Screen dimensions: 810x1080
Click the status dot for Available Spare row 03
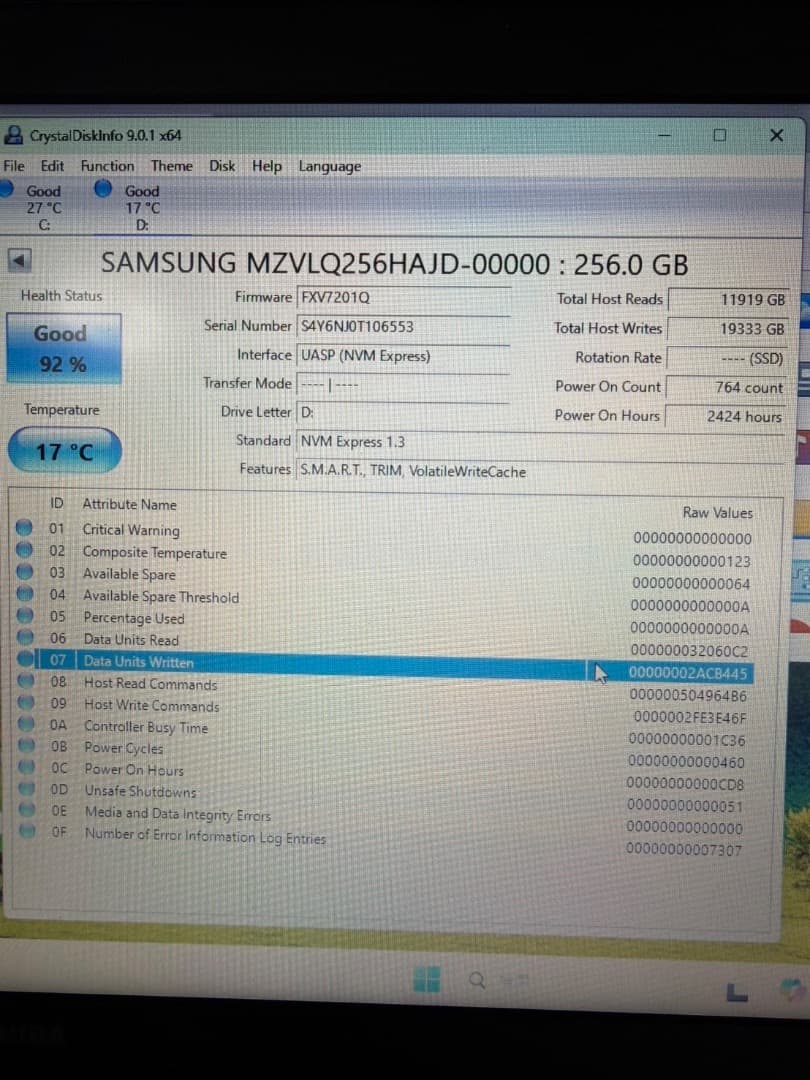pyautogui.click(x=25, y=572)
